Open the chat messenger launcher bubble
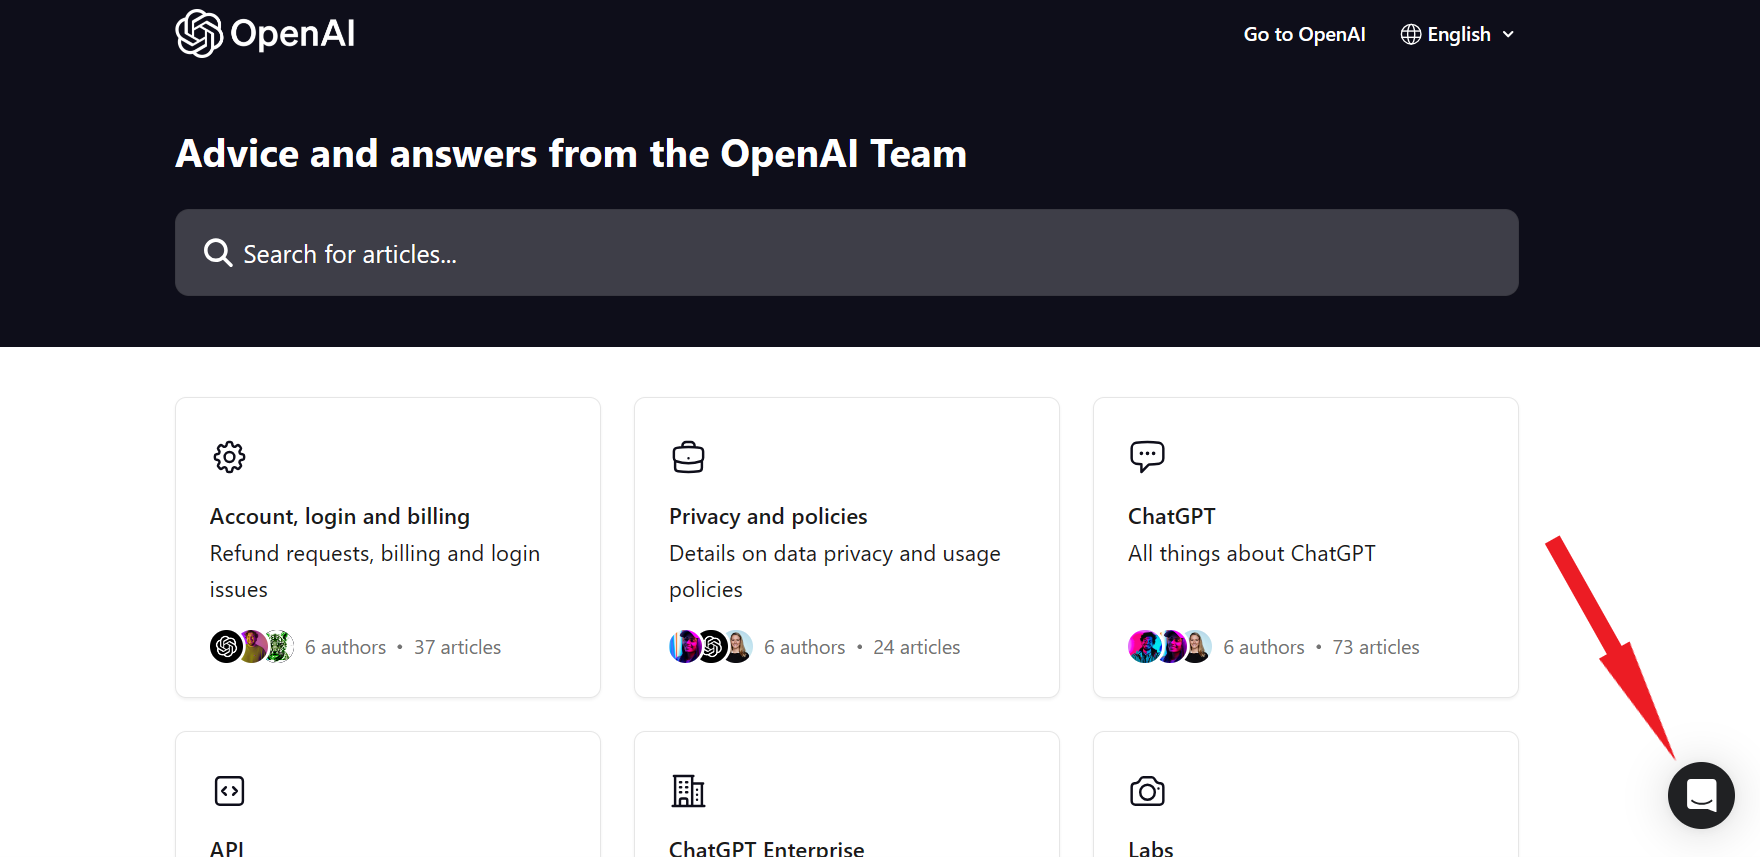 click(1700, 795)
